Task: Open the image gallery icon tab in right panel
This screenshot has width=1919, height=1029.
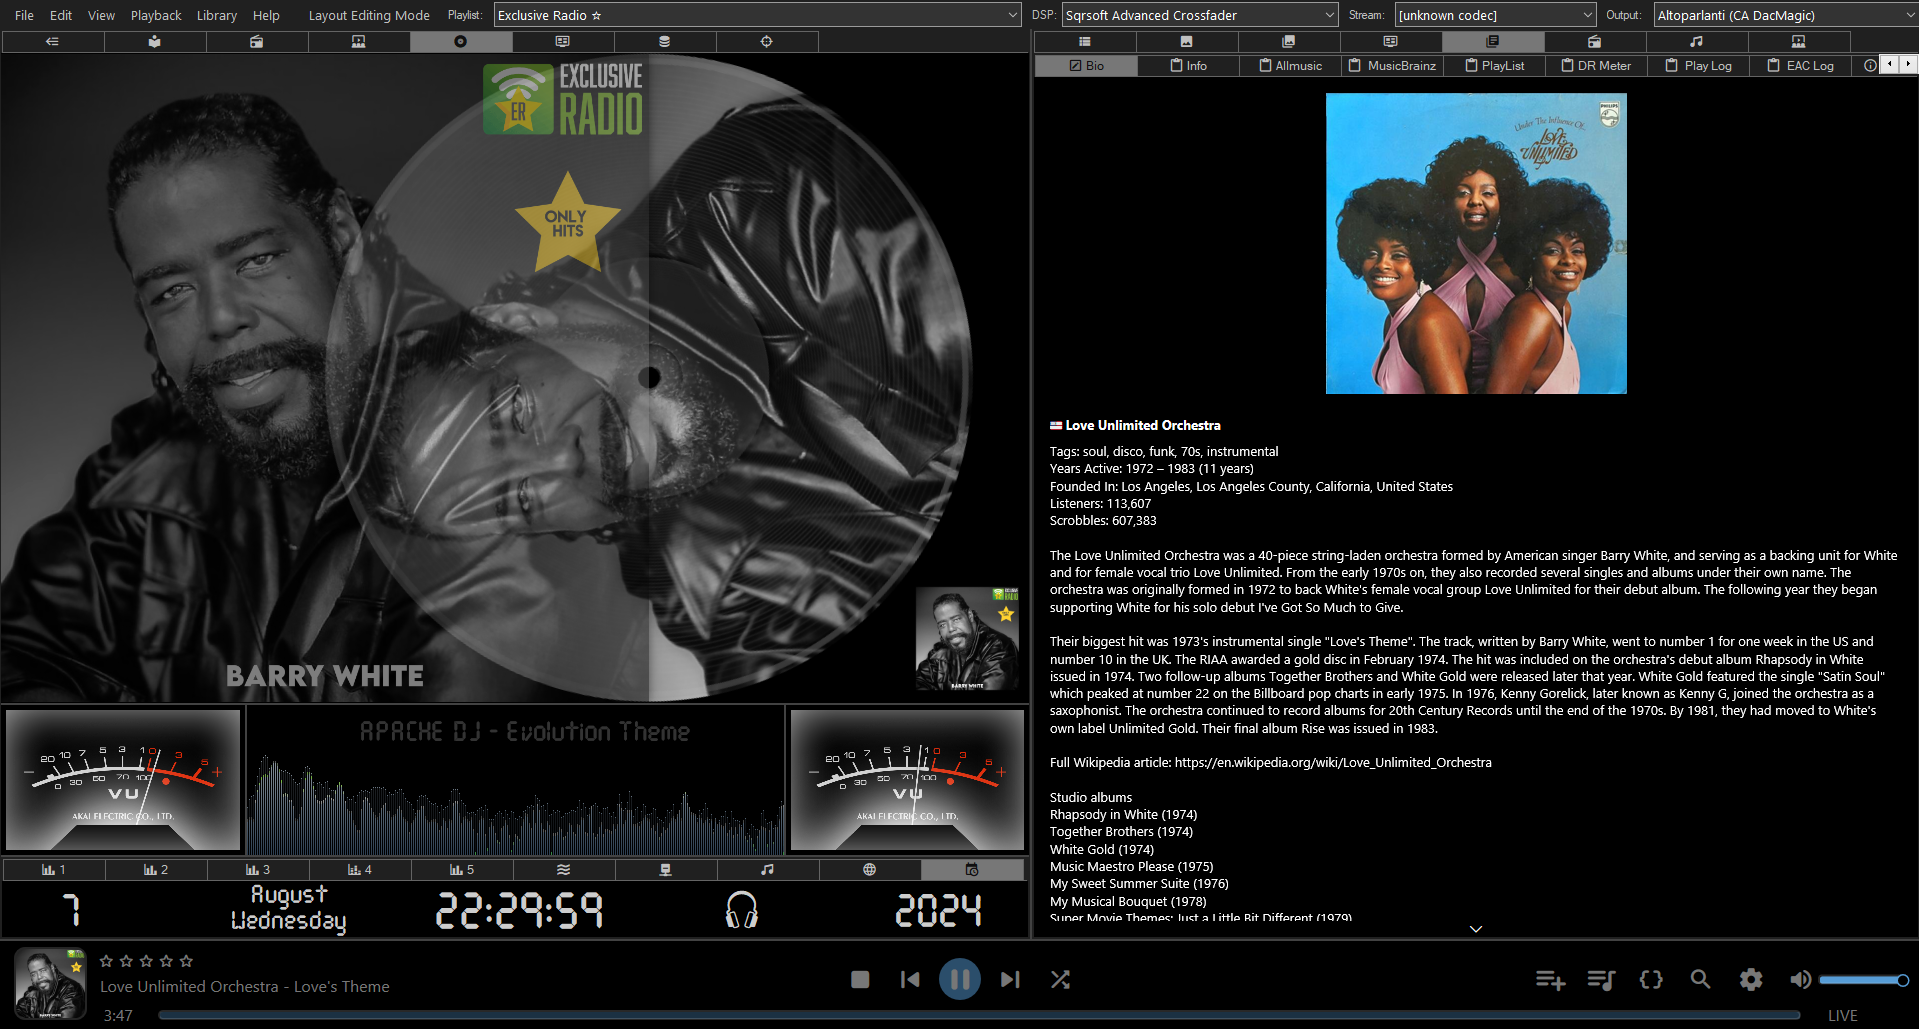Action: coord(1288,42)
